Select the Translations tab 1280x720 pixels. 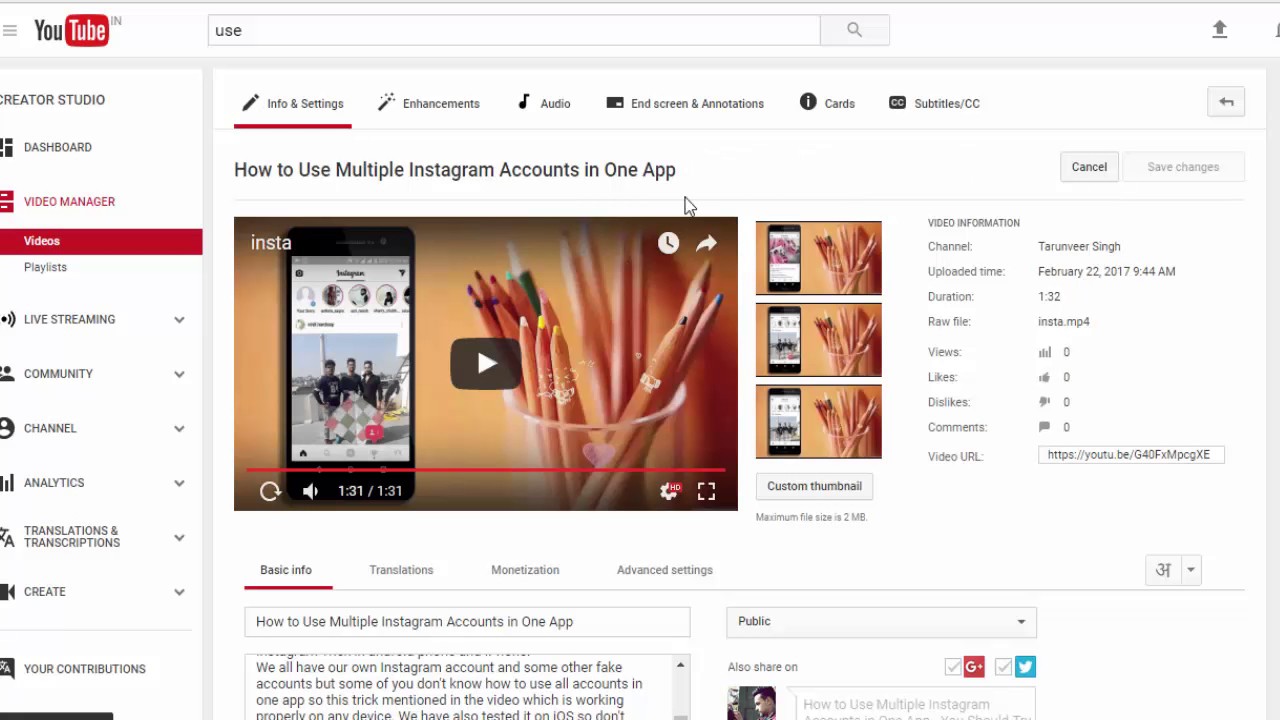pos(401,570)
